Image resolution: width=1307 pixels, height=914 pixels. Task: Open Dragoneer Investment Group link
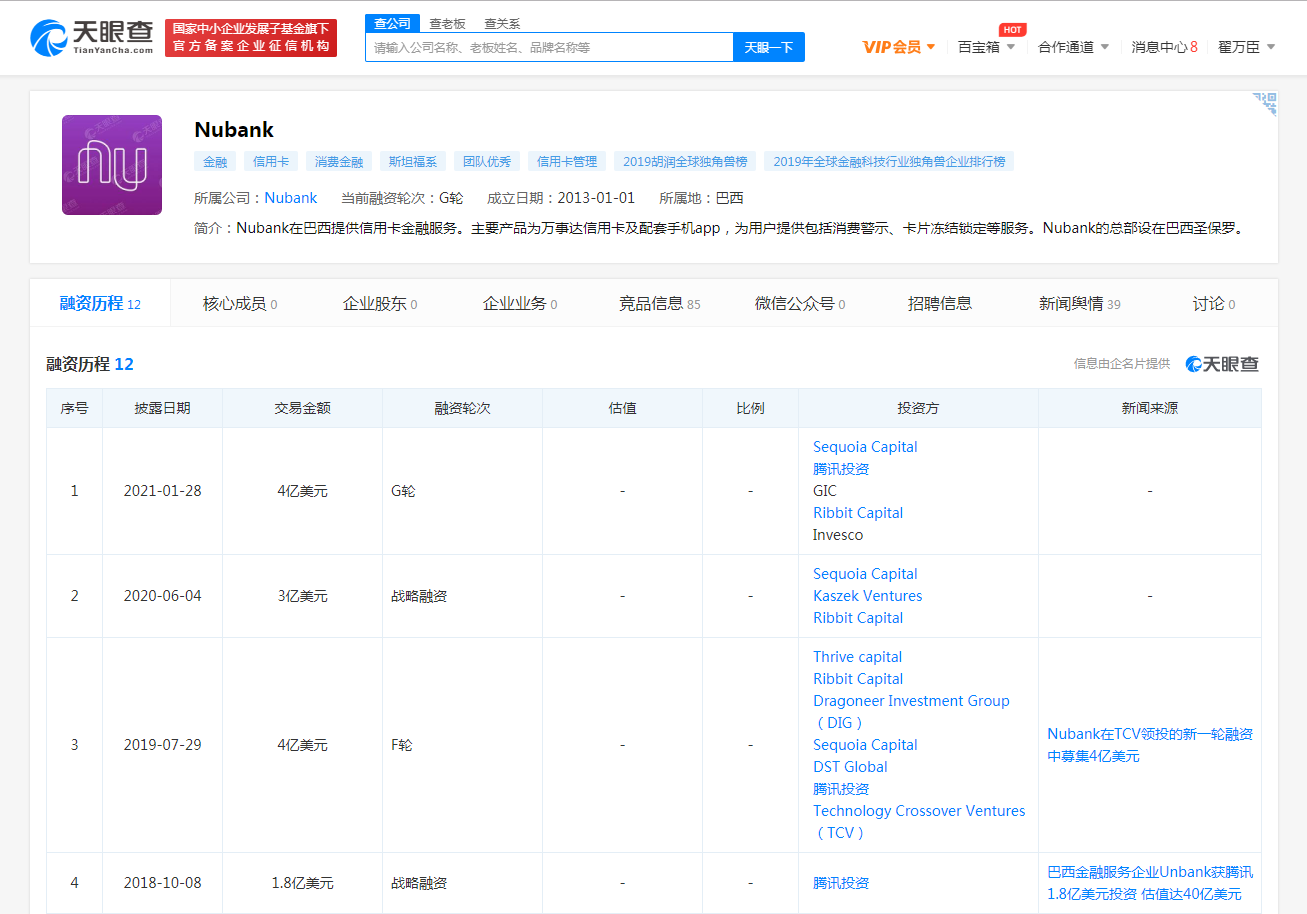pos(911,711)
